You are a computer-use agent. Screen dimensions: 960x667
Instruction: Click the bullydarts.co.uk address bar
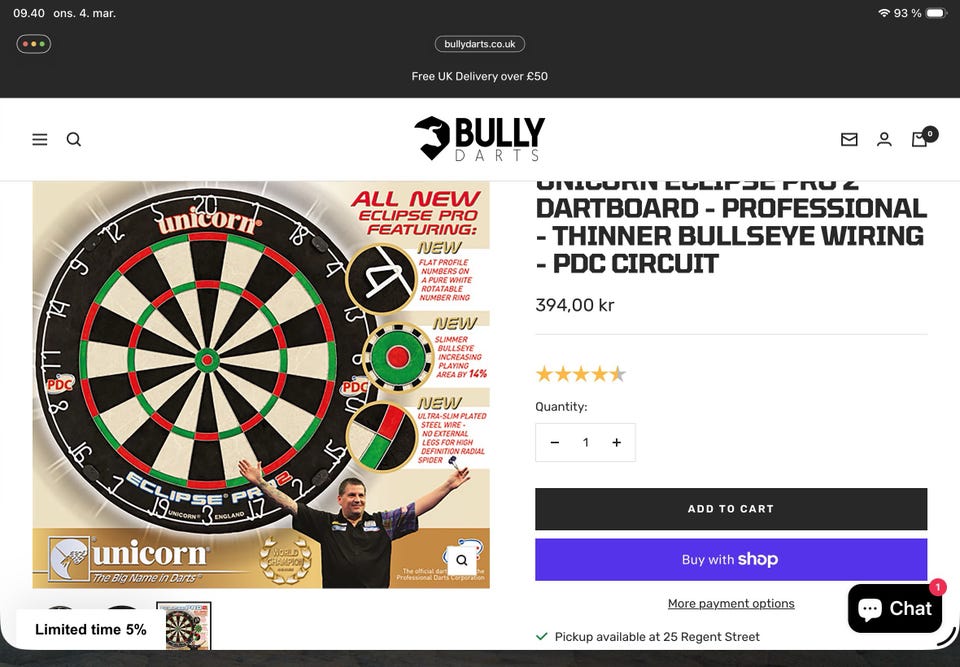(x=479, y=44)
